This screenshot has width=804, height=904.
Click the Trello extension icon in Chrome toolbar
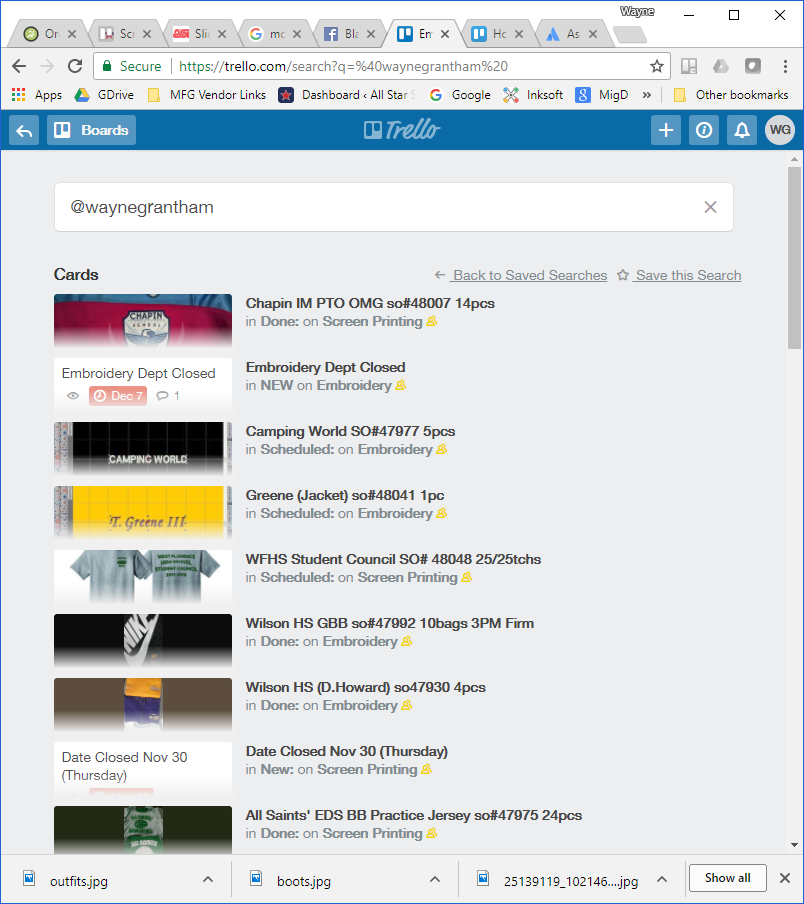coord(689,66)
